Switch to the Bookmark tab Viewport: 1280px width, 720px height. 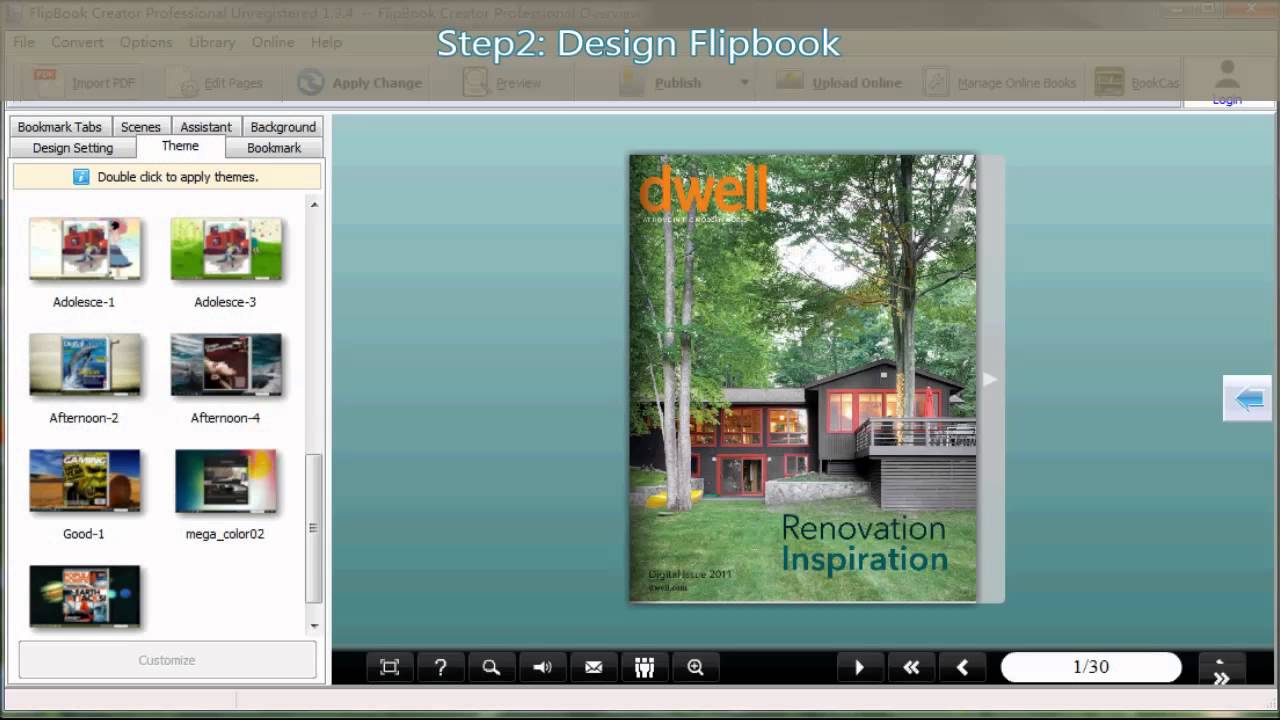tap(274, 148)
